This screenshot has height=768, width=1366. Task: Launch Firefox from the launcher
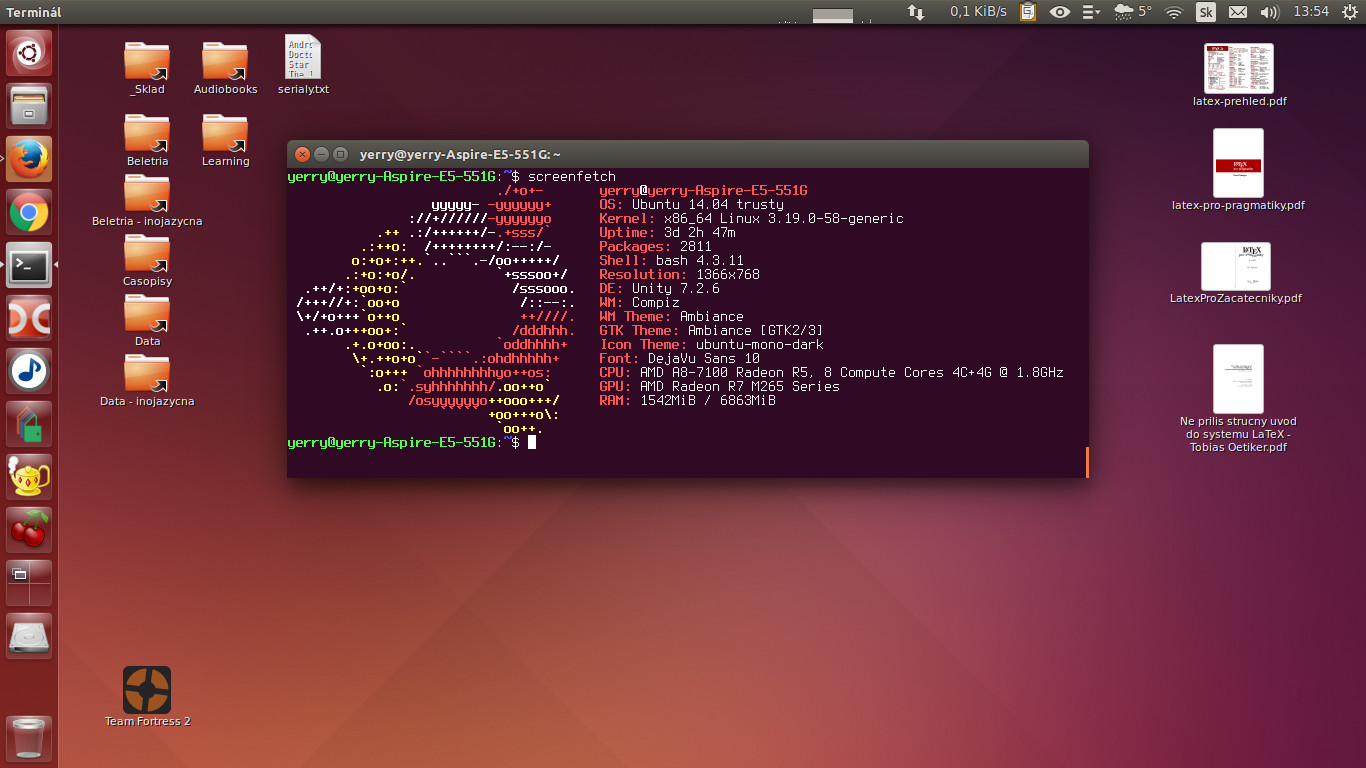(29, 159)
